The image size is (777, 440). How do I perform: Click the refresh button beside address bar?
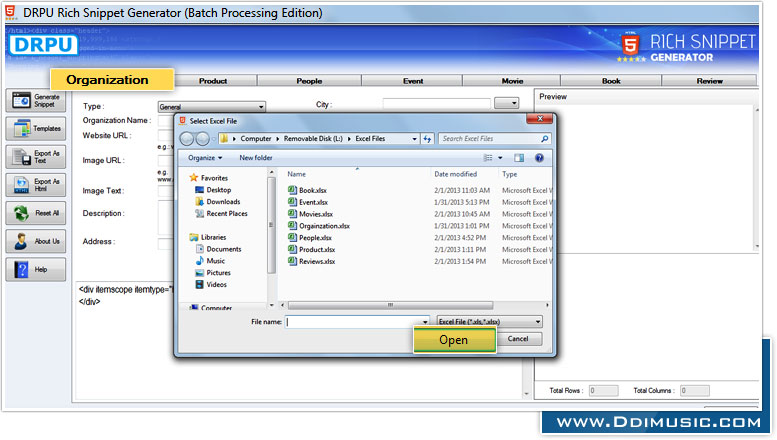427,139
